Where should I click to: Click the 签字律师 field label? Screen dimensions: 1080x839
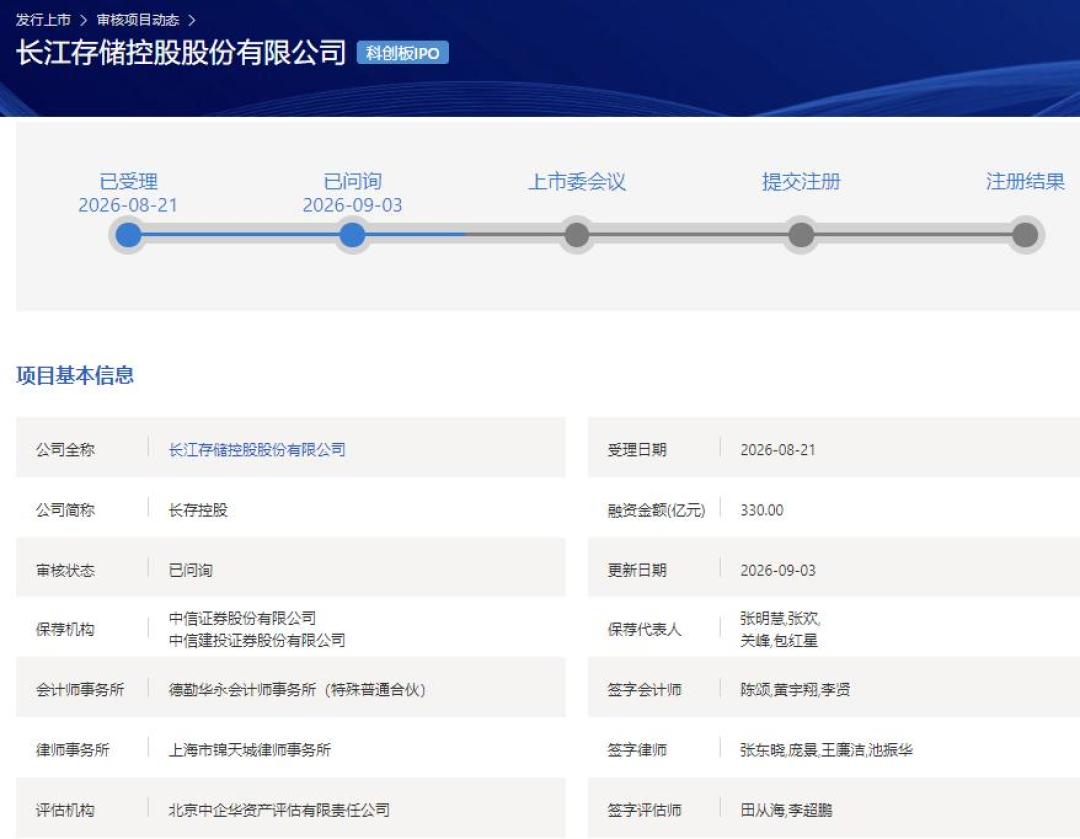point(637,749)
